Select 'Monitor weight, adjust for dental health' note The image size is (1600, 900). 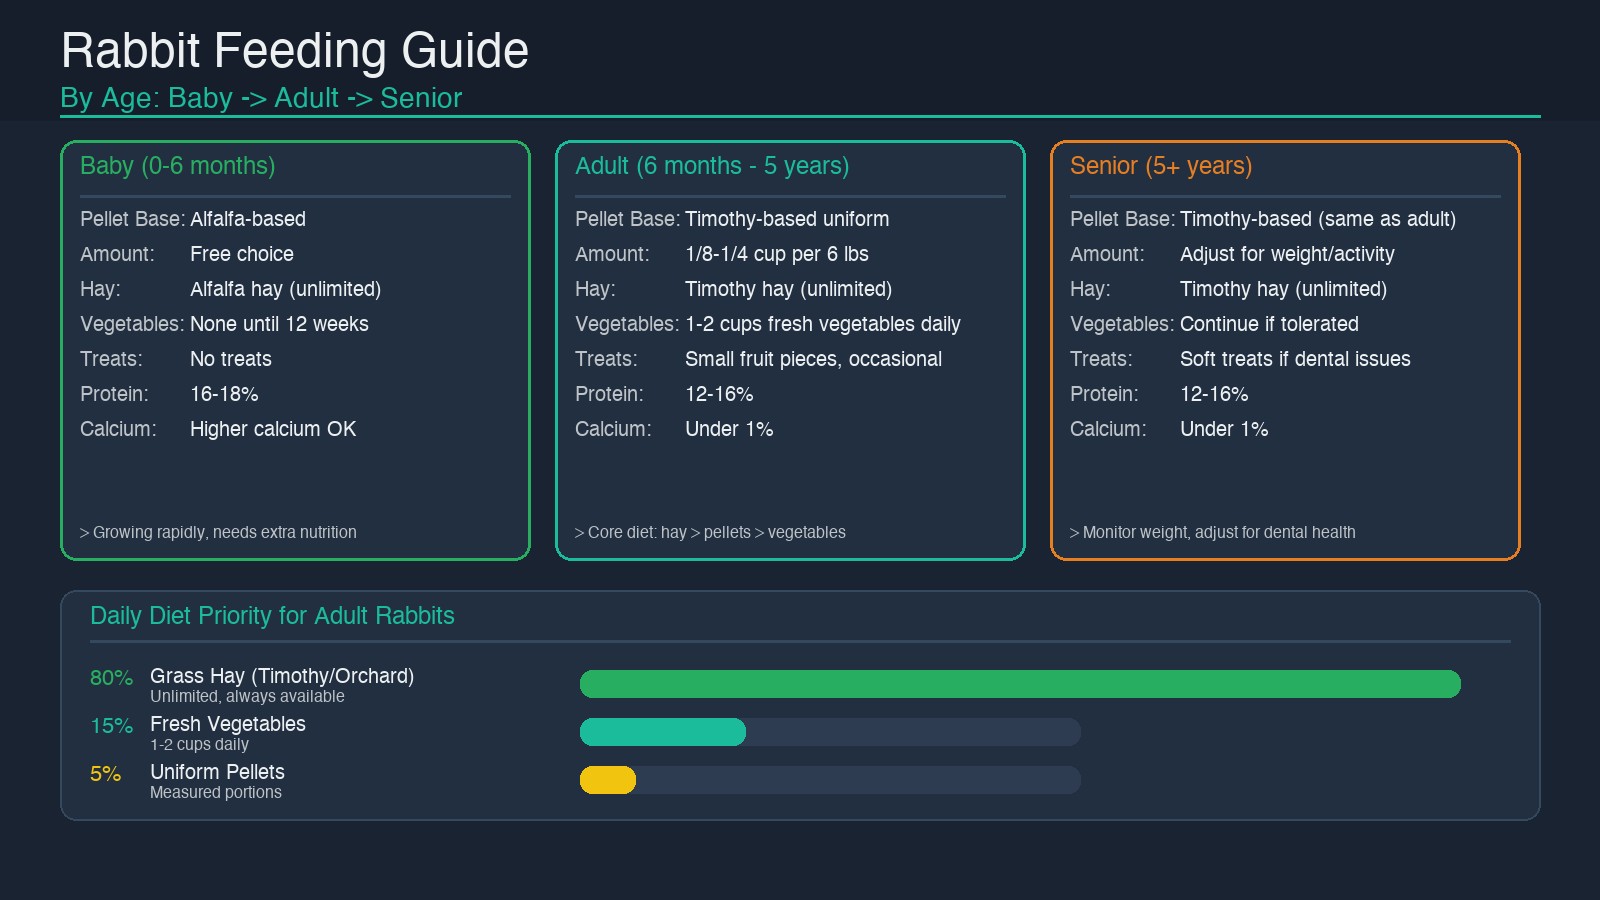[1213, 532]
